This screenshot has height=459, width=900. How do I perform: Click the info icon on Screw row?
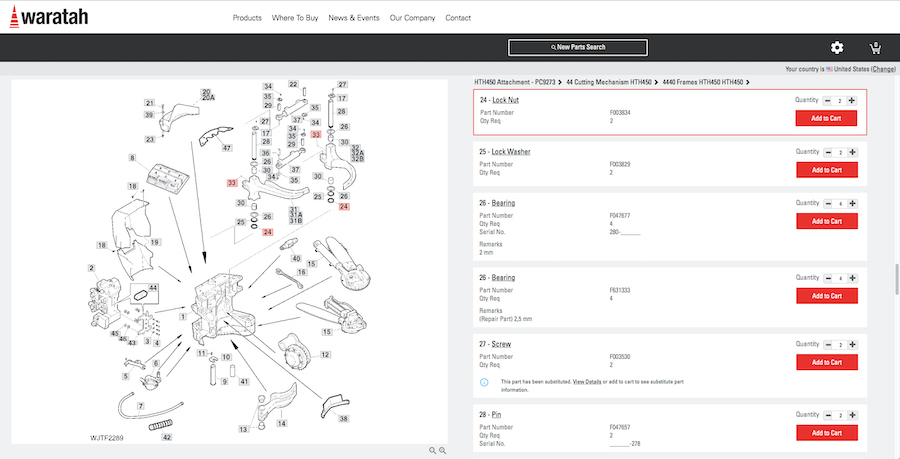click(484, 382)
